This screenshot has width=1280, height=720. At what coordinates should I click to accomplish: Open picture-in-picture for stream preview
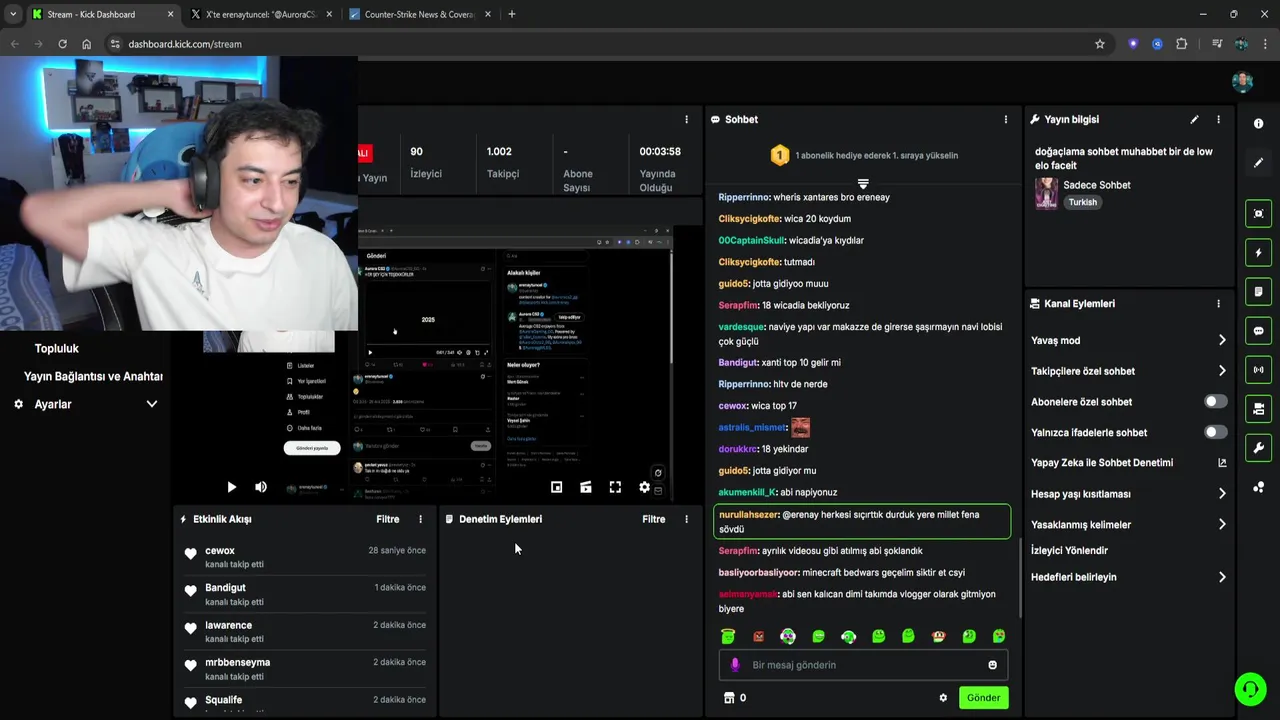coord(556,487)
